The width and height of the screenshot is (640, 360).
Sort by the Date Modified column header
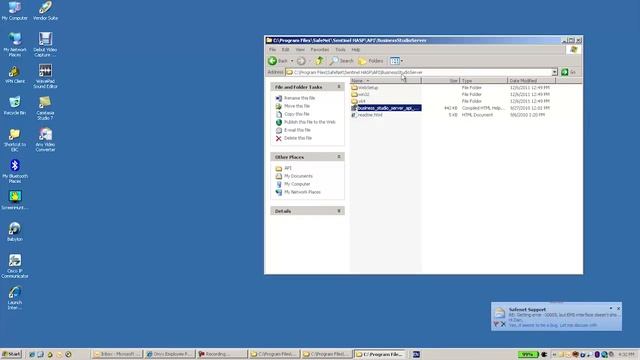tap(531, 81)
